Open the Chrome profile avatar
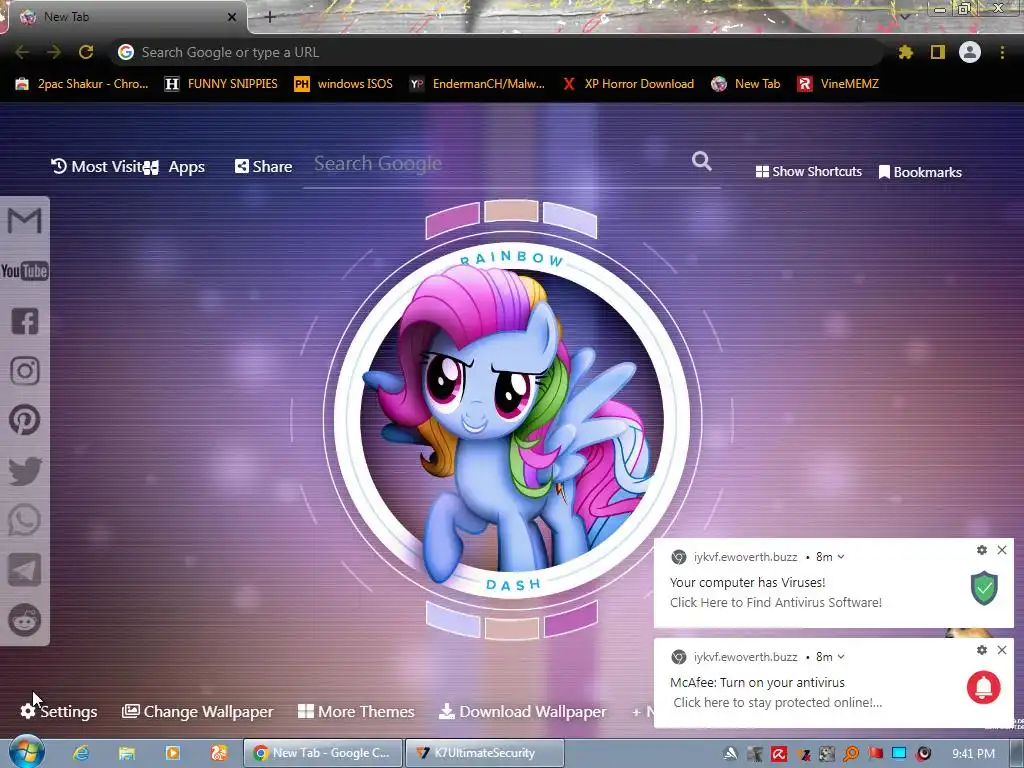This screenshot has height=768, width=1024. click(x=970, y=52)
